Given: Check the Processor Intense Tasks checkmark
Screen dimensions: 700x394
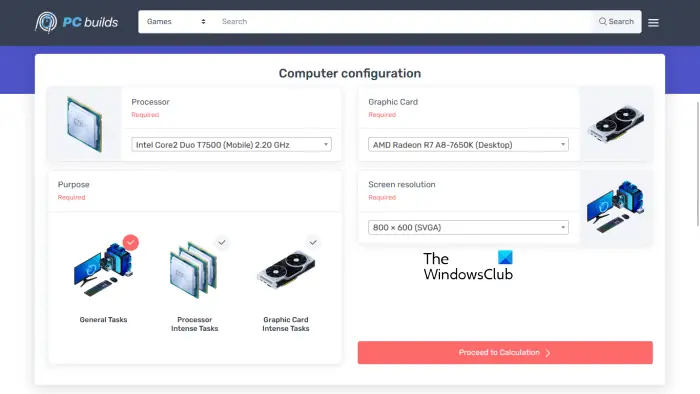Looking at the screenshot, I should pyautogui.click(x=222, y=242).
